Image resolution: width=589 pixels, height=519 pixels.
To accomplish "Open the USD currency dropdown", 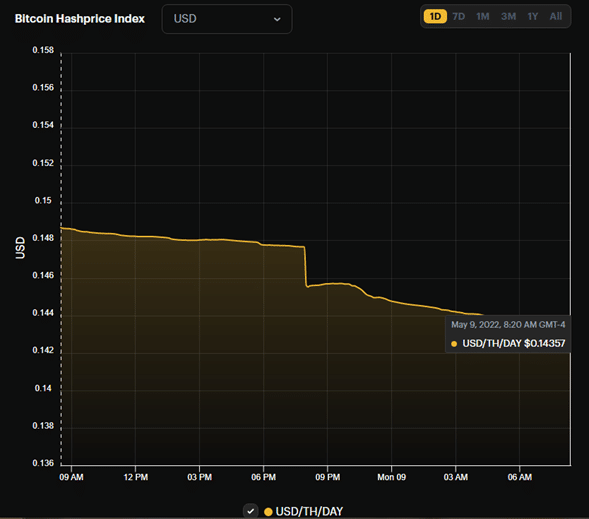I will tap(227, 19).
